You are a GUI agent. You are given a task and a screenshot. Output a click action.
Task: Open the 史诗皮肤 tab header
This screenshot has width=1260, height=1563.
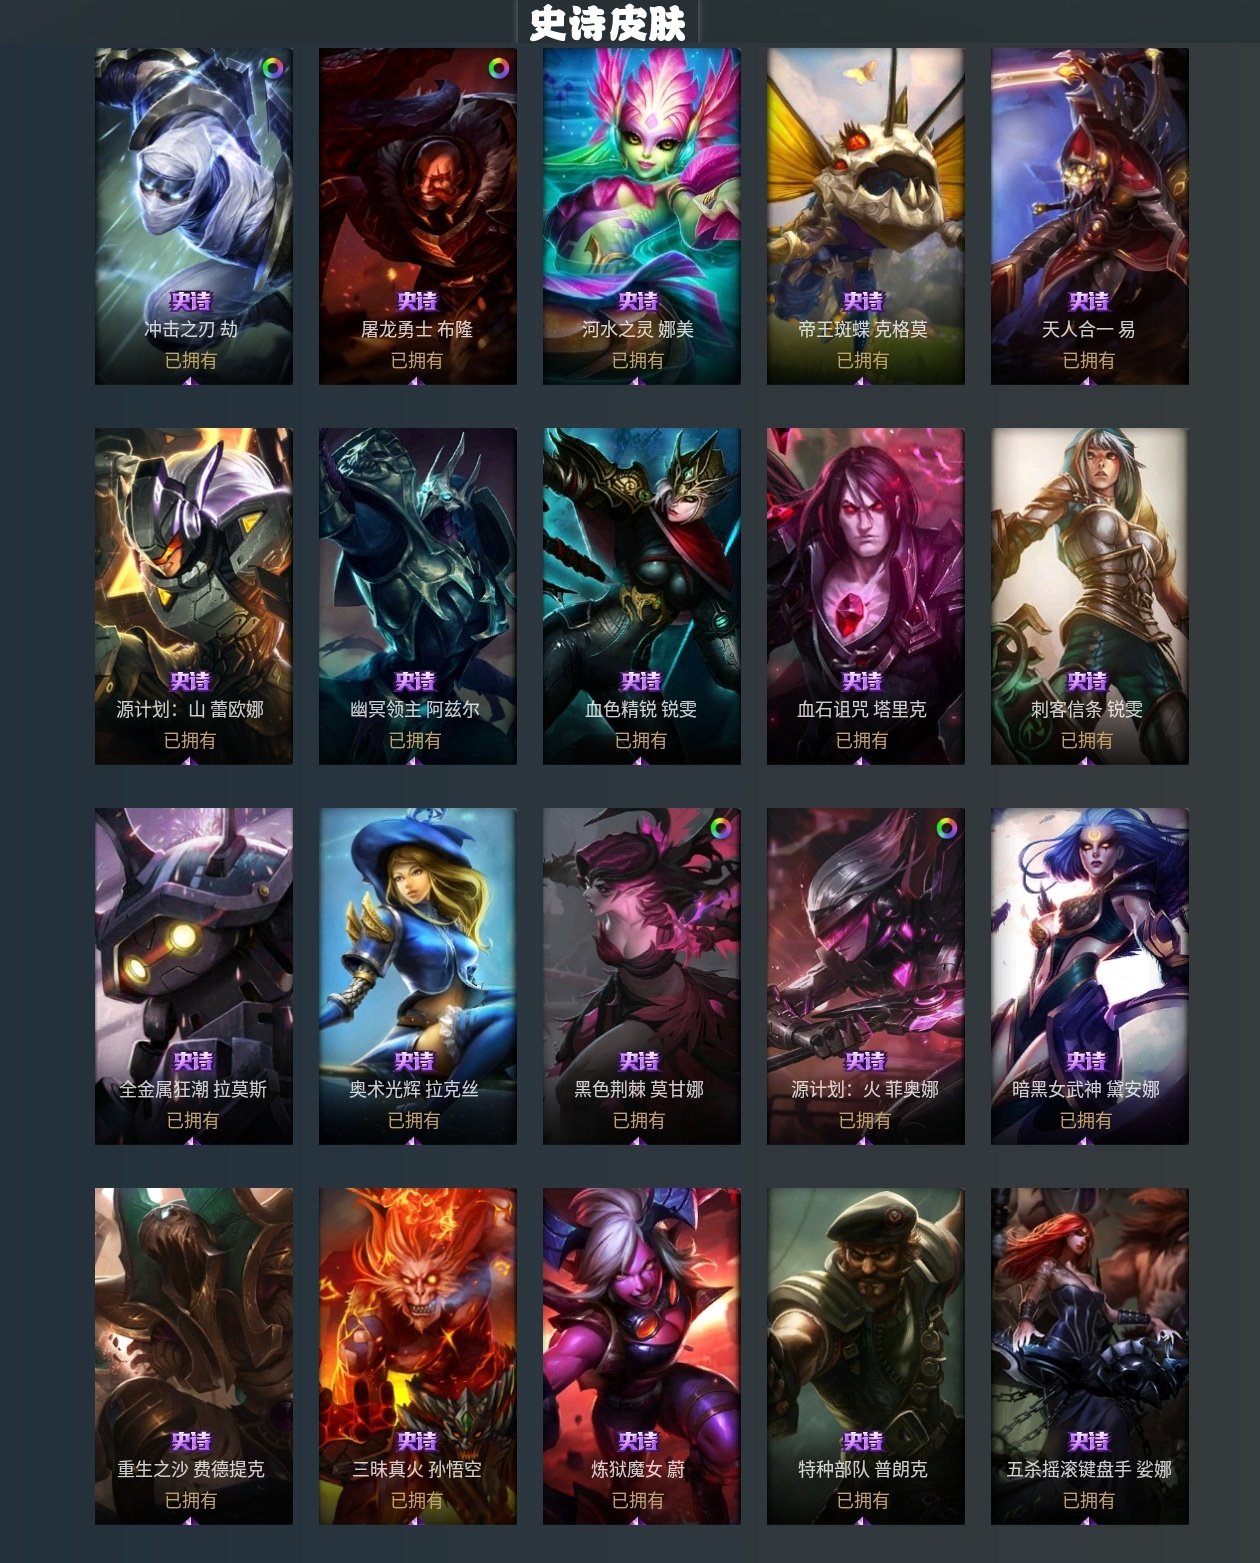click(607, 23)
